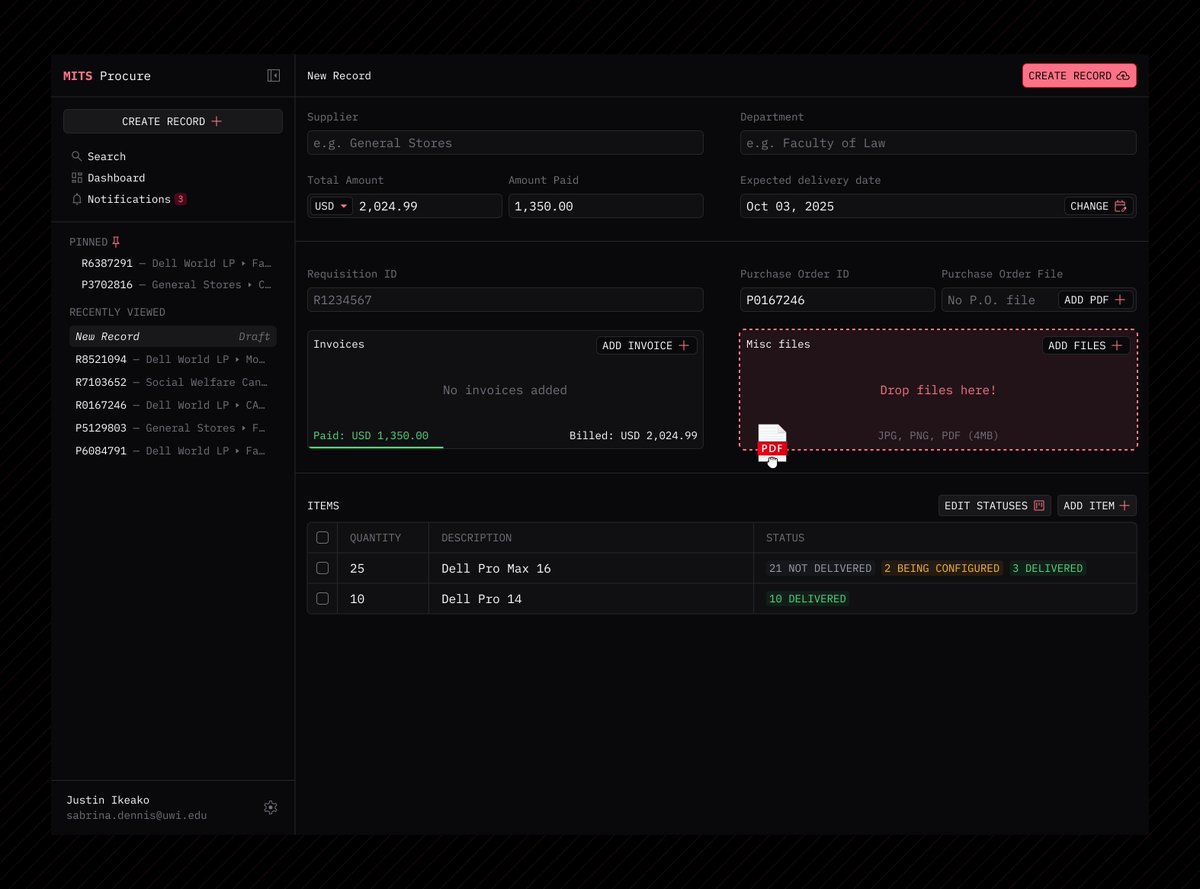Screen dimensions: 1200x889
Task: Check the Dell Pro Max 16 row checkbox
Action: (322, 568)
